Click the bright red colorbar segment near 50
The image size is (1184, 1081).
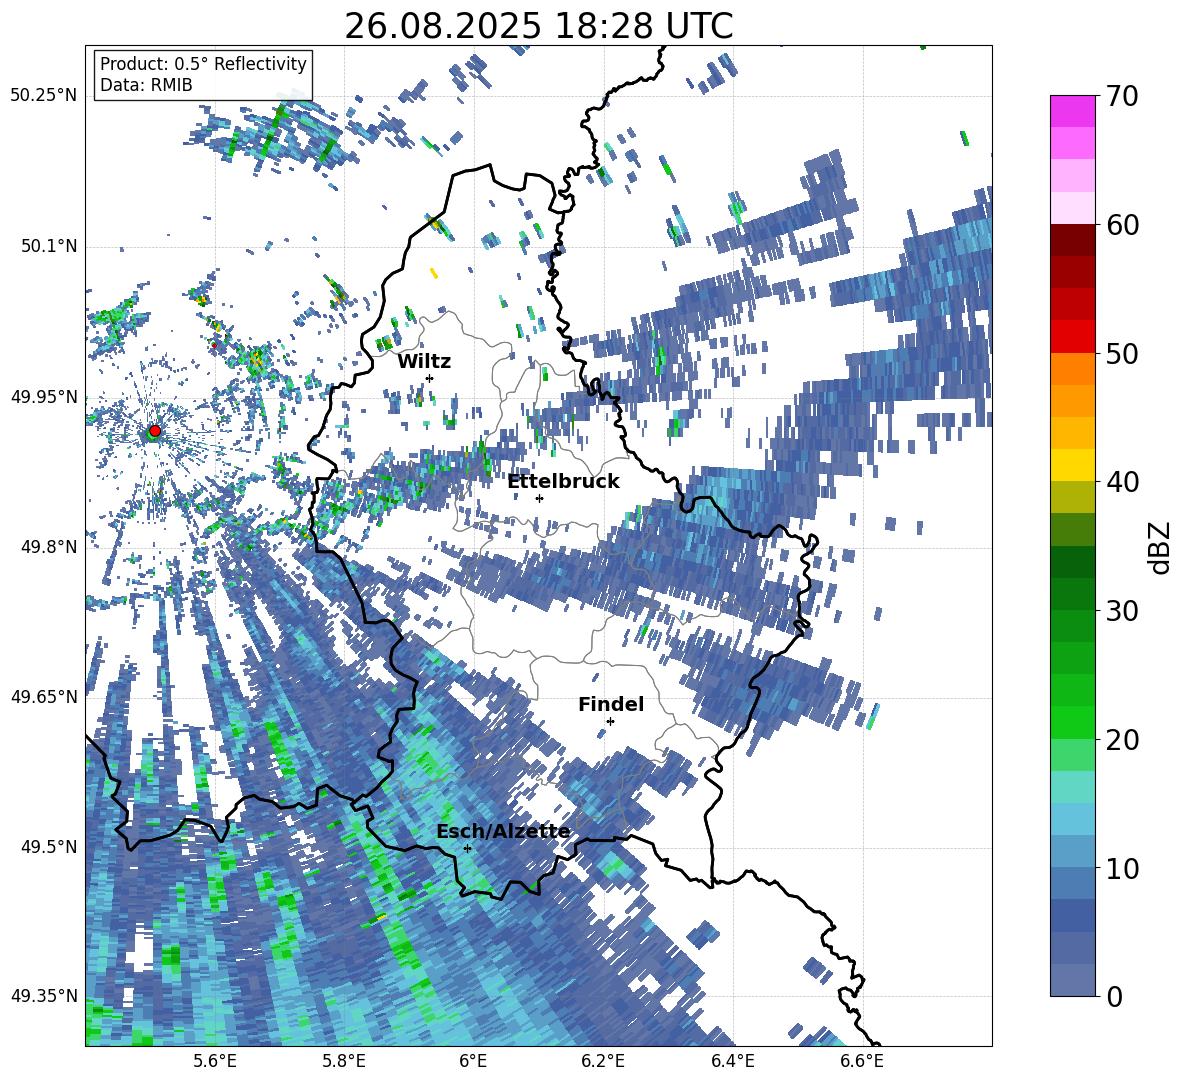pyautogui.click(x=1072, y=337)
